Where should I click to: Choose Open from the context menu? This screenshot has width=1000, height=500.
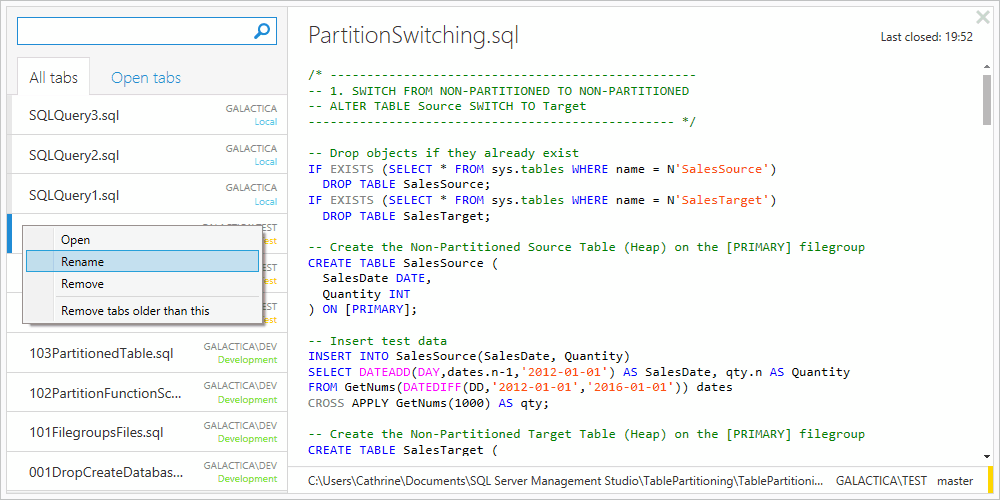pos(76,240)
